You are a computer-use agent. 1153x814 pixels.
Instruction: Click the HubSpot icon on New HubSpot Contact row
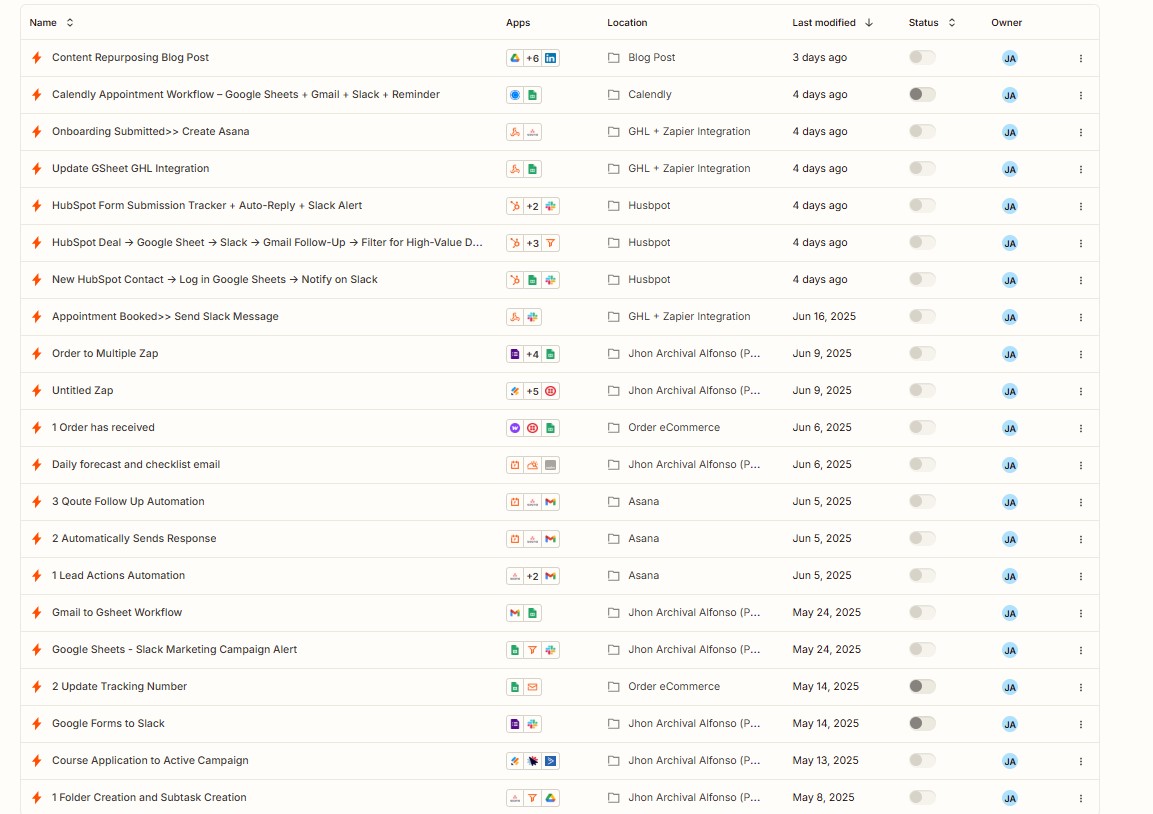tap(515, 280)
